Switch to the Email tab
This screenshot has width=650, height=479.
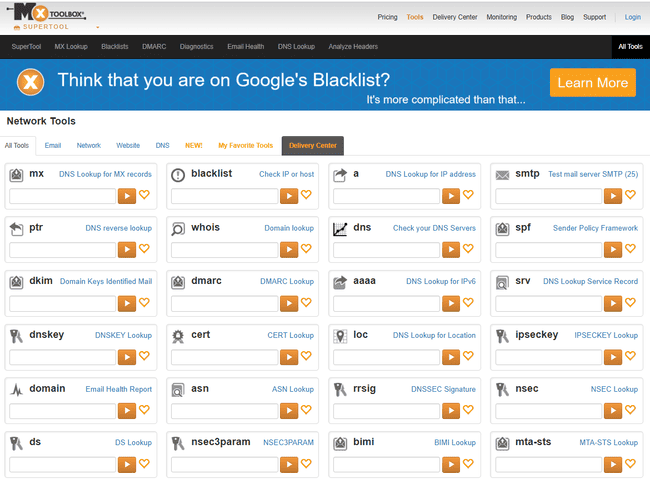click(x=52, y=146)
